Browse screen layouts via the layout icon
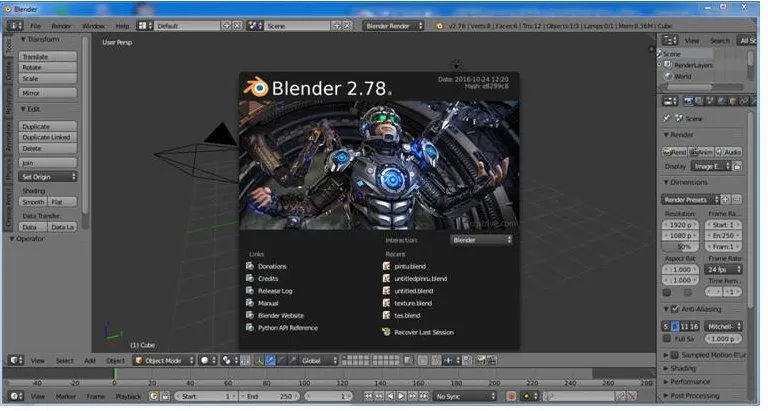 click(145, 25)
